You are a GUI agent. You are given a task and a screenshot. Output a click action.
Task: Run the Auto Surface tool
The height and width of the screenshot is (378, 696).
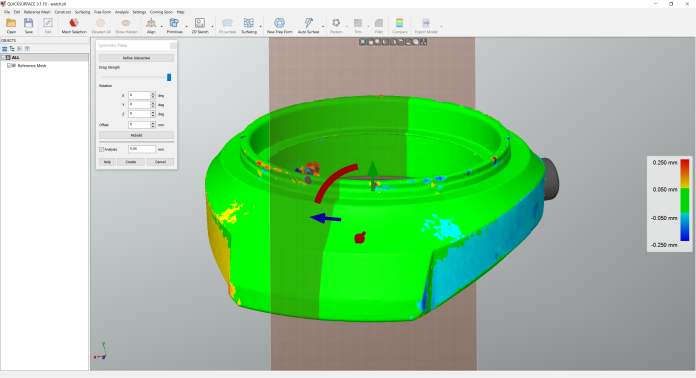coord(308,26)
